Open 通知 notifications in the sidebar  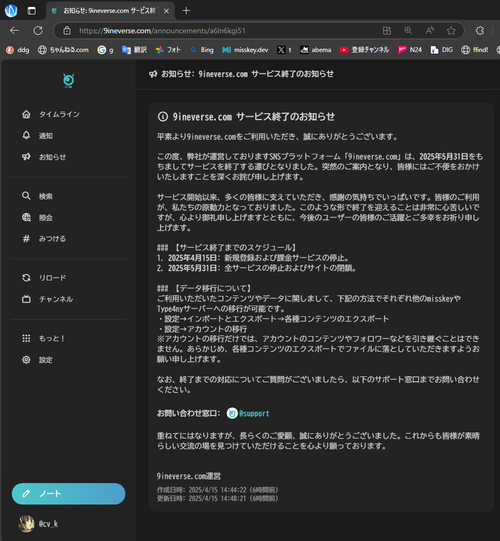click(37, 136)
